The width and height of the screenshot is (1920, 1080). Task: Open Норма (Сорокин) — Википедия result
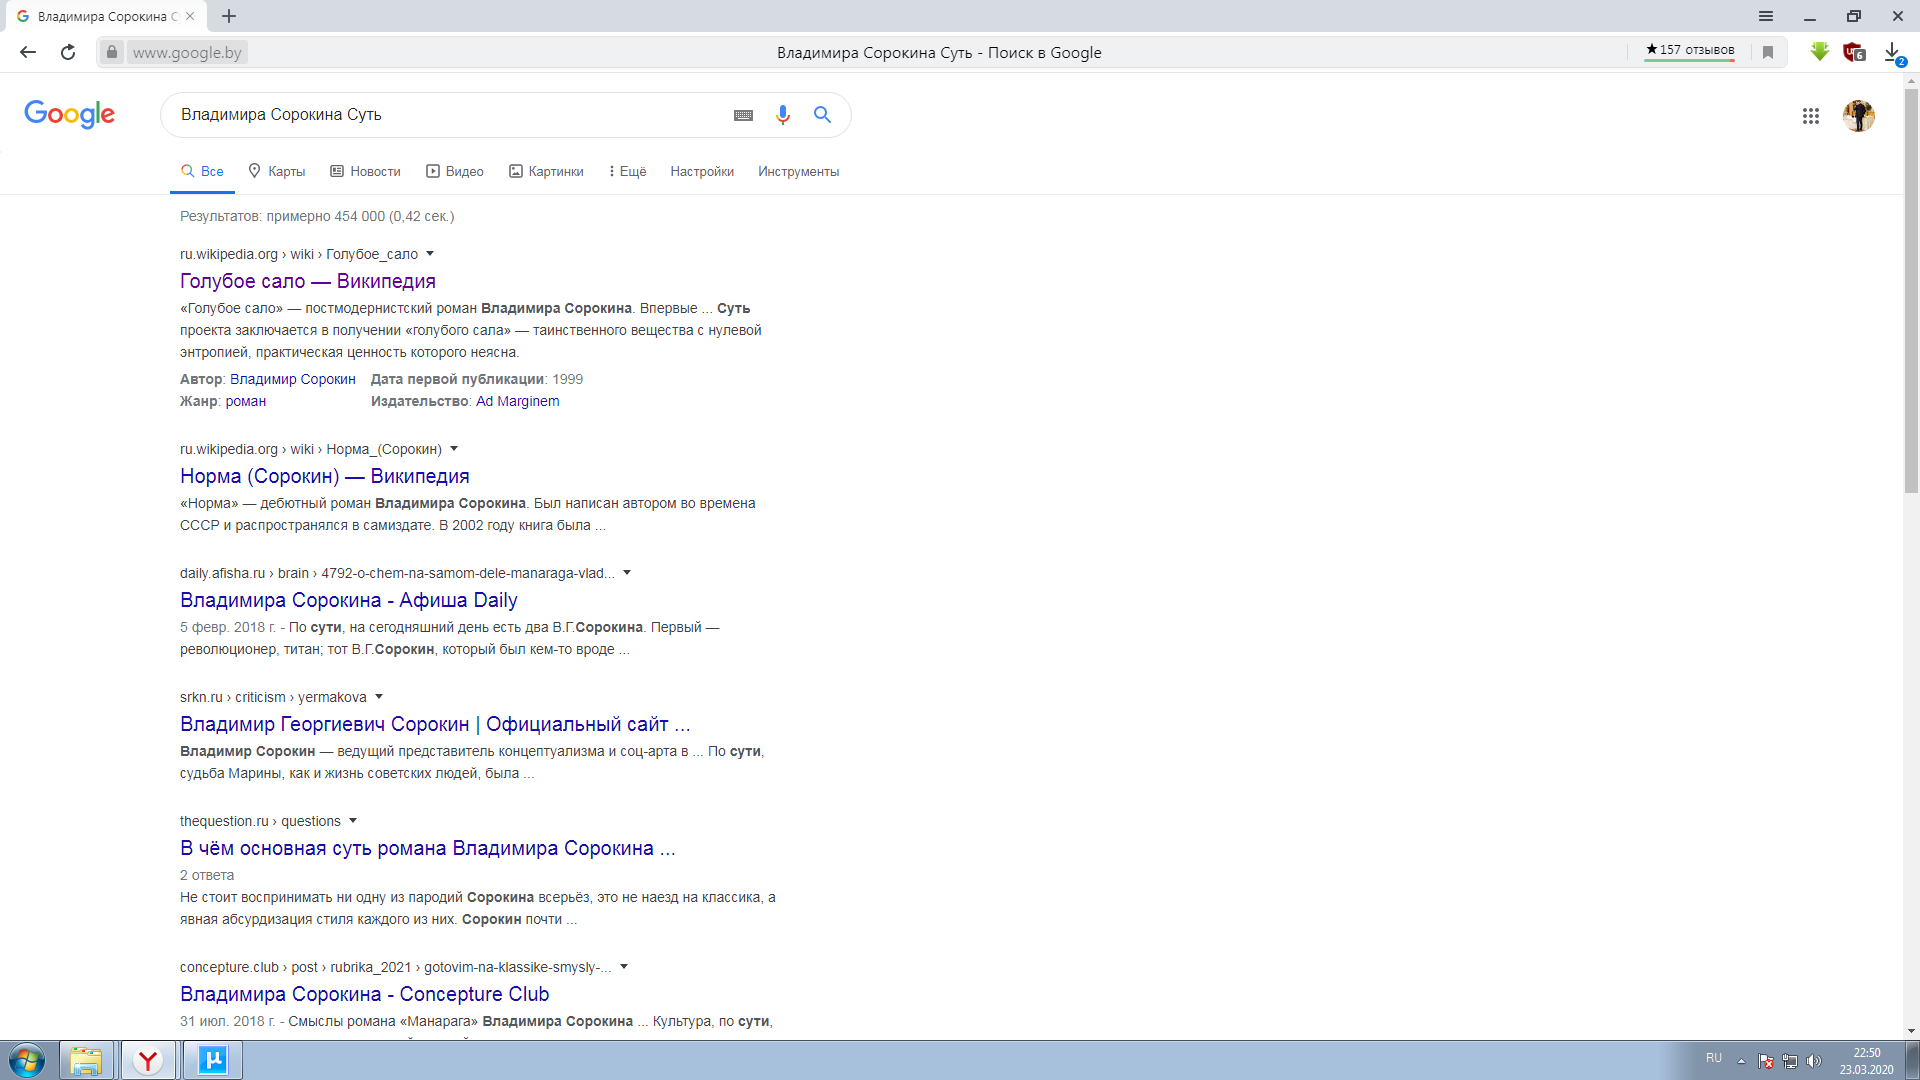click(x=325, y=476)
